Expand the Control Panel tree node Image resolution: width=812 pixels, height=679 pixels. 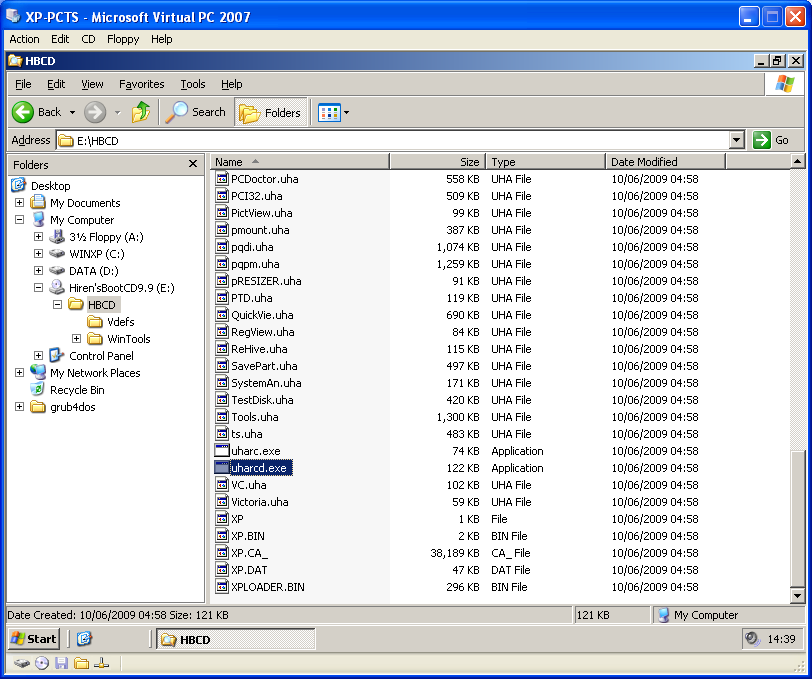tap(38, 355)
